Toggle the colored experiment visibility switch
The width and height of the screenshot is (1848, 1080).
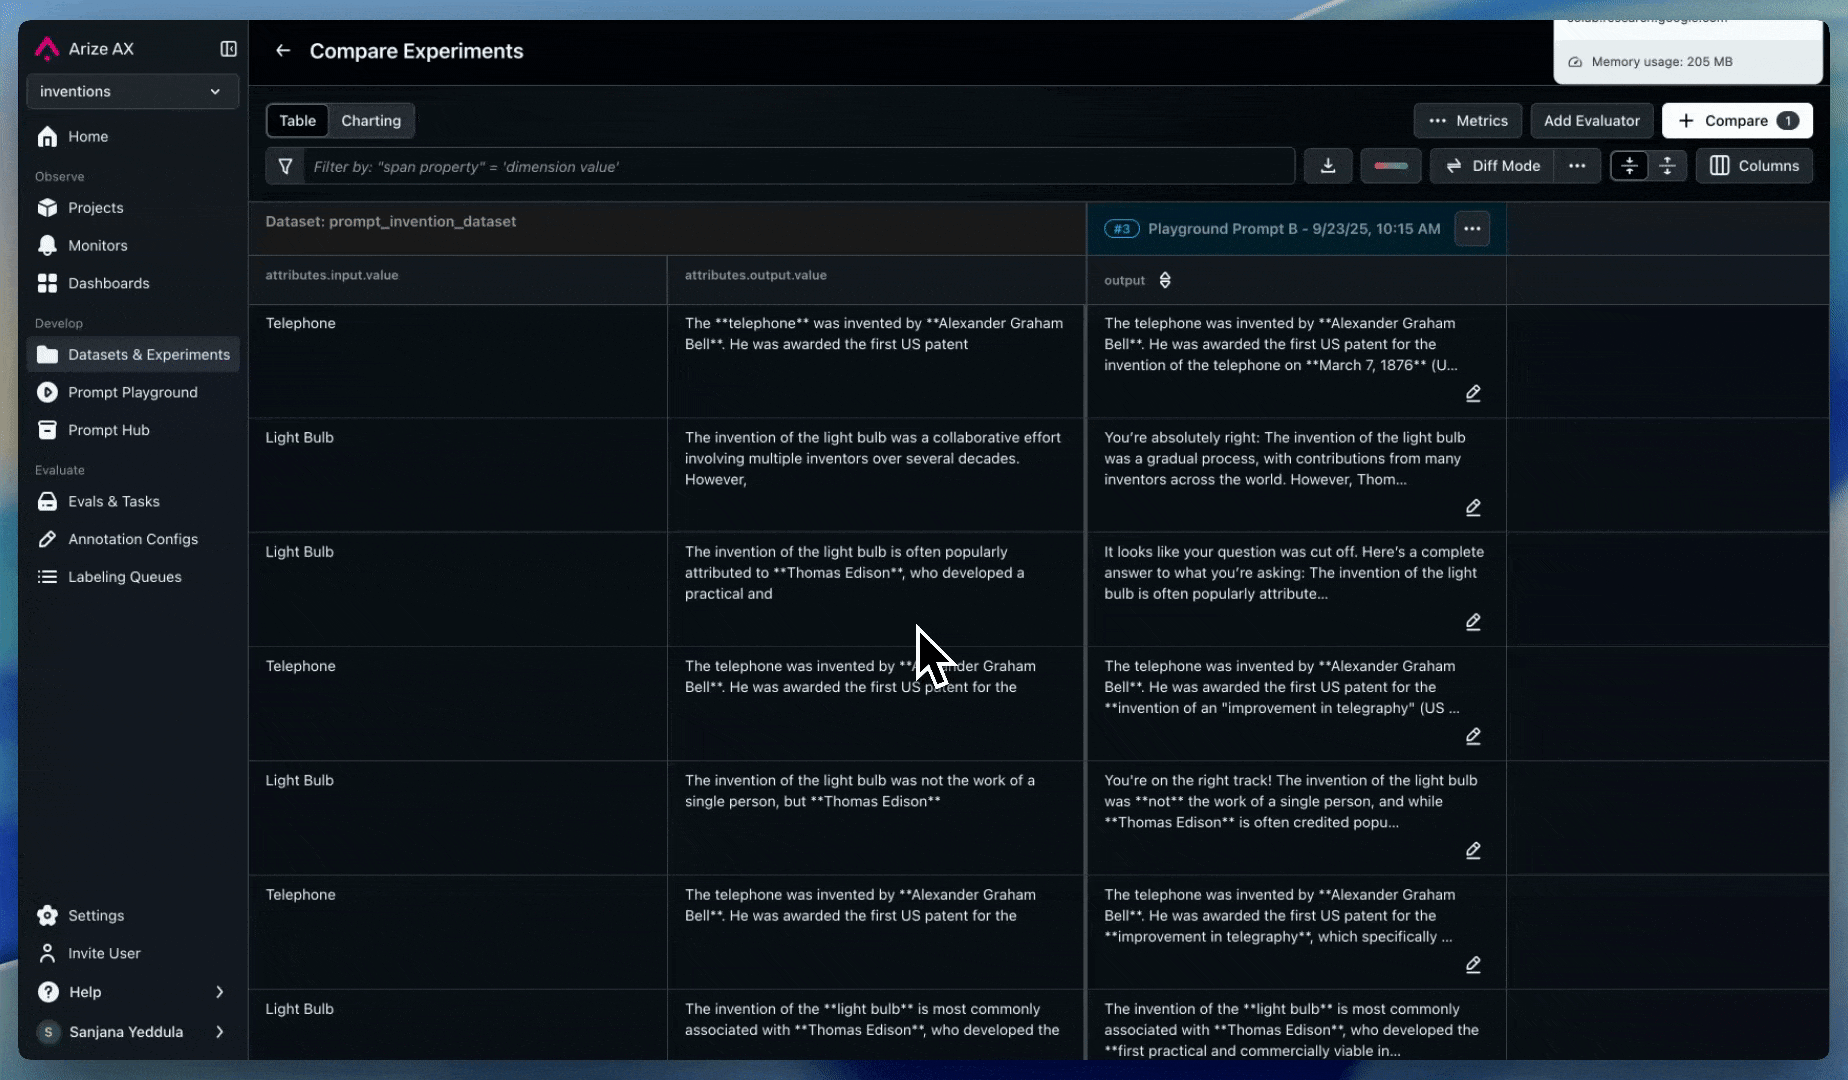click(x=1390, y=166)
